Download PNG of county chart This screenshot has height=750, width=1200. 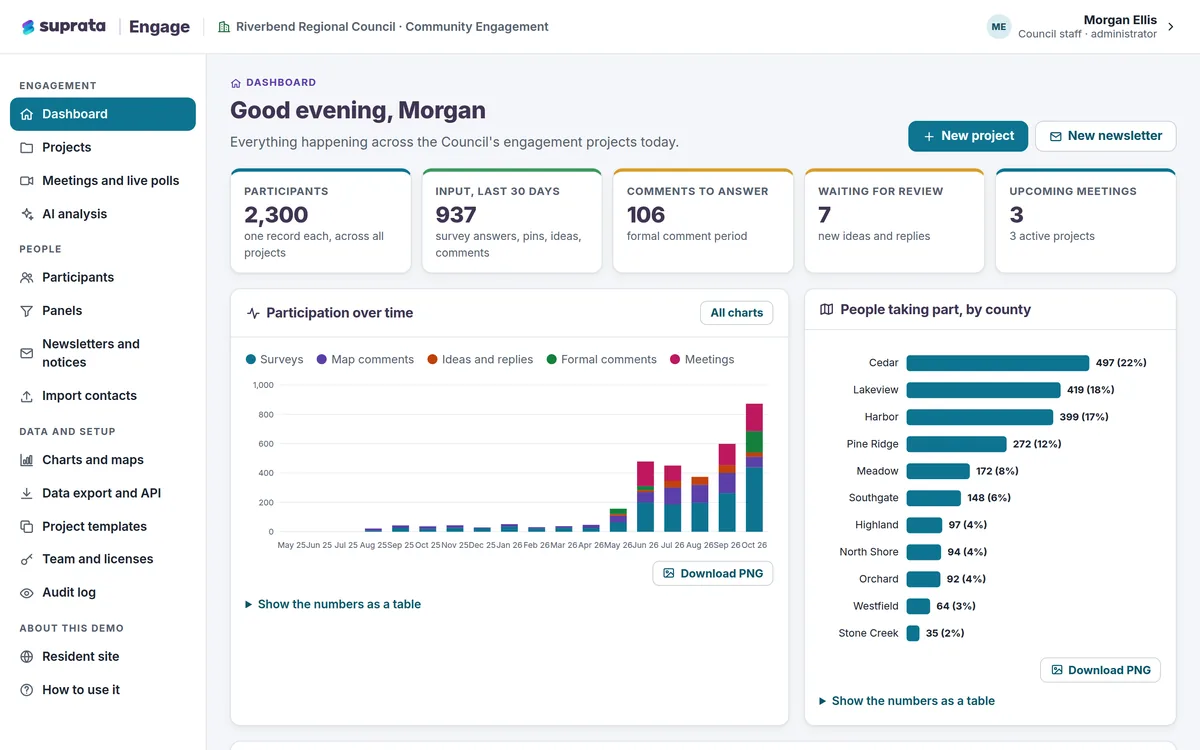tap(1100, 670)
